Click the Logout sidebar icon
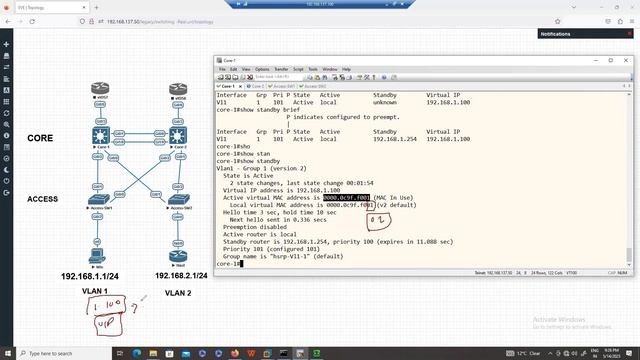Viewport: 640px width, 360px height. 6,193
